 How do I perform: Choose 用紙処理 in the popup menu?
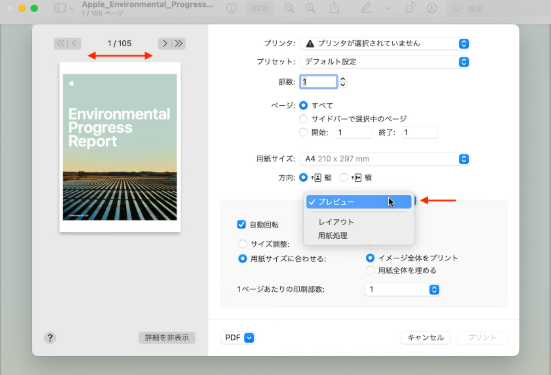359,235
